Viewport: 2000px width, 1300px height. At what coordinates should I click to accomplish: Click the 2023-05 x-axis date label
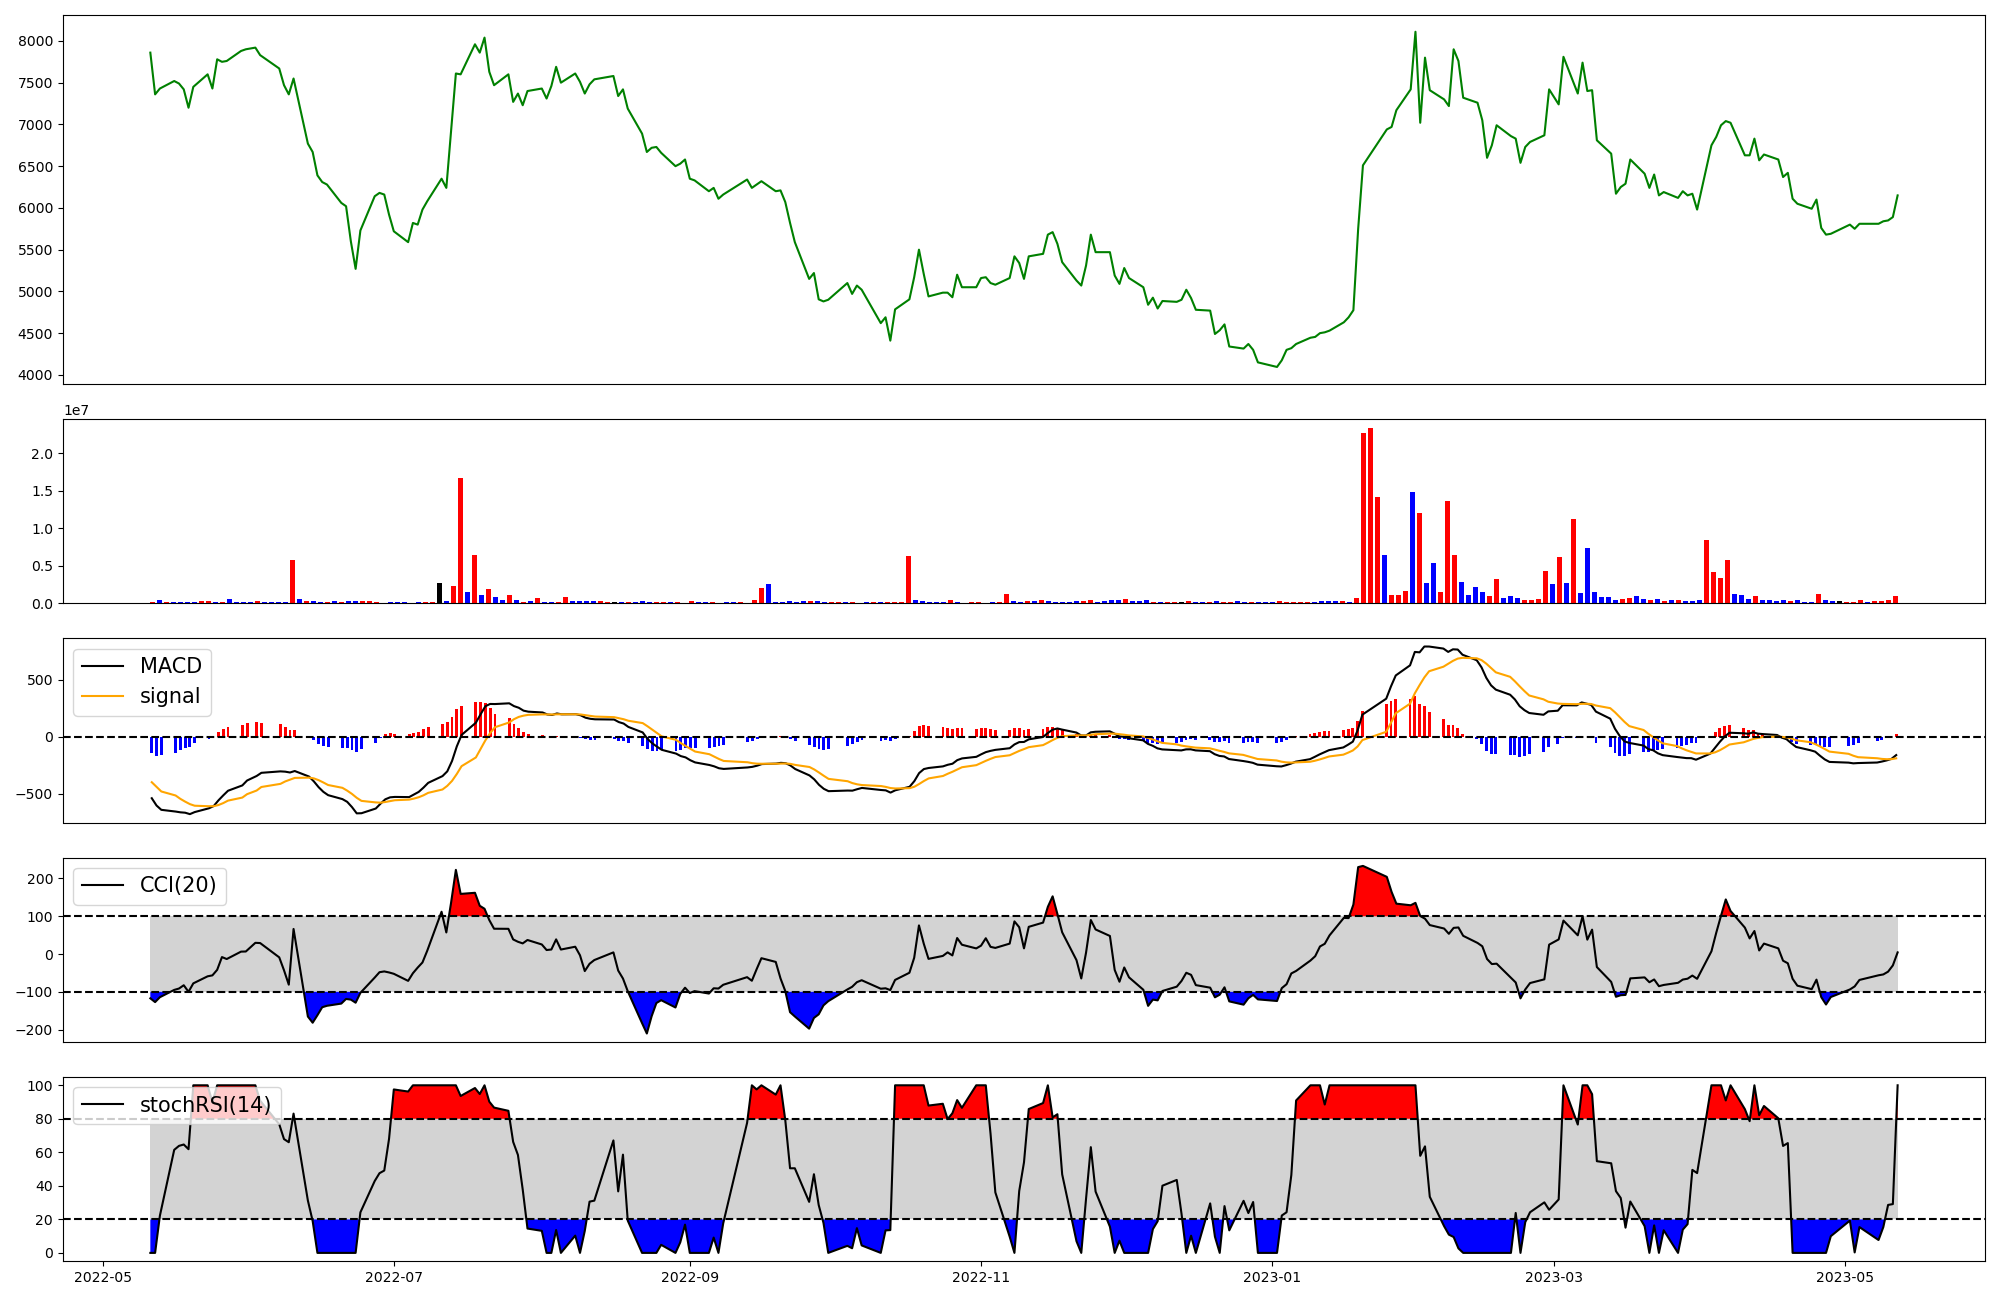1845,1277
